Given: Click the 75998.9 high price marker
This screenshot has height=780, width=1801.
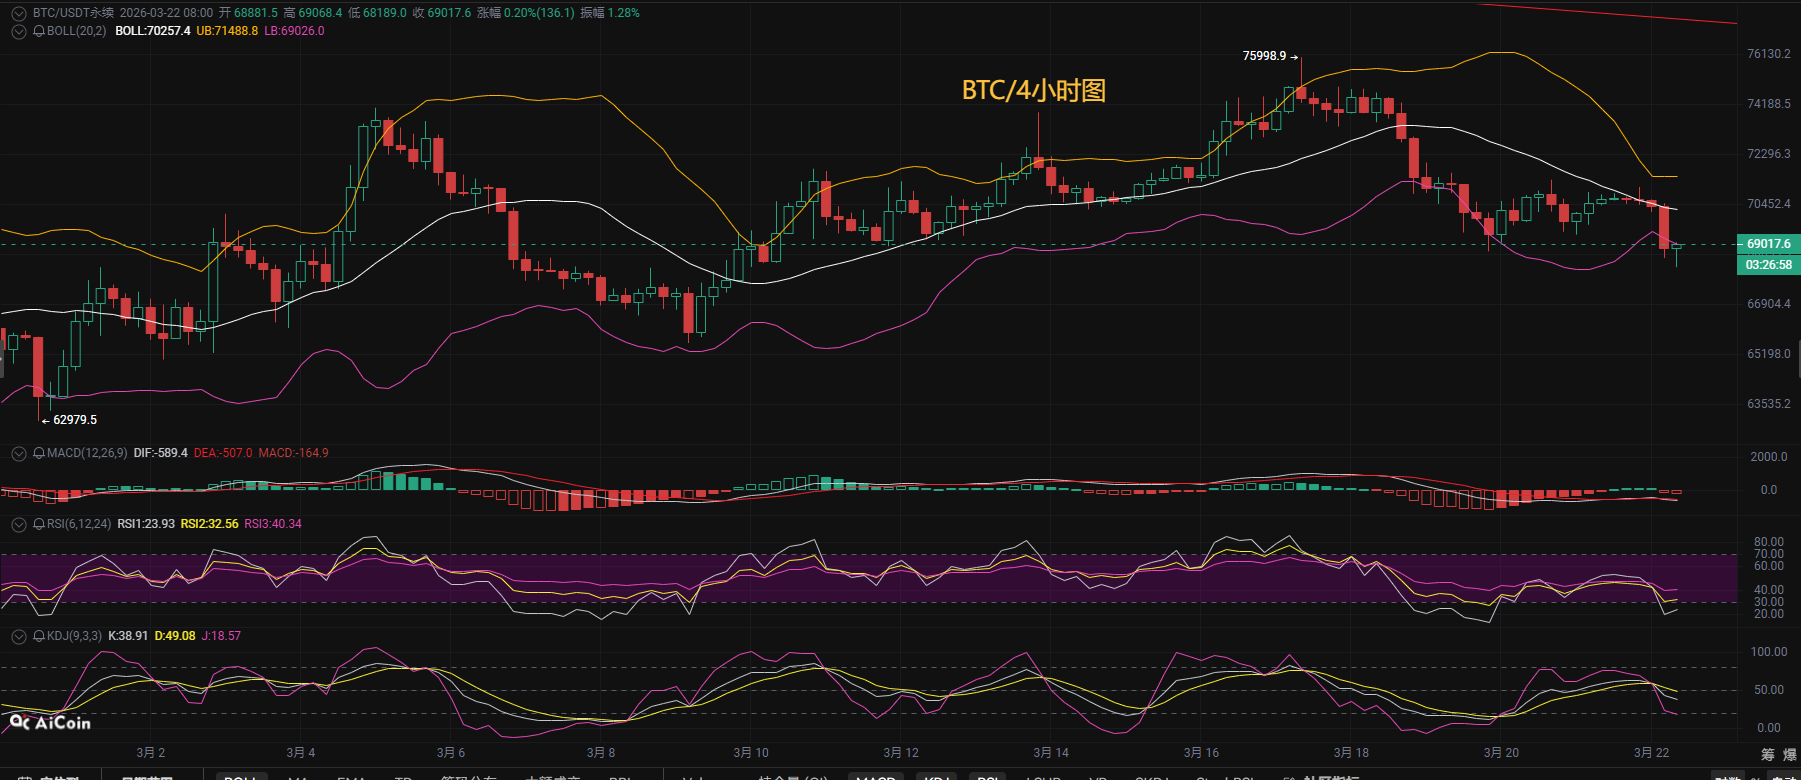Looking at the screenshot, I should click(x=1264, y=56).
